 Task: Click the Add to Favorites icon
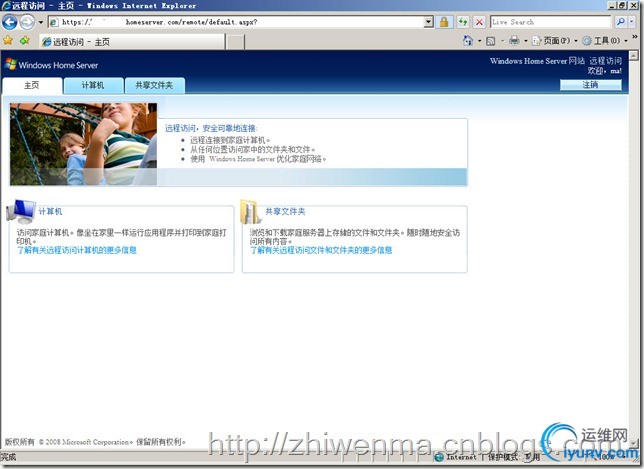tap(25, 41)
